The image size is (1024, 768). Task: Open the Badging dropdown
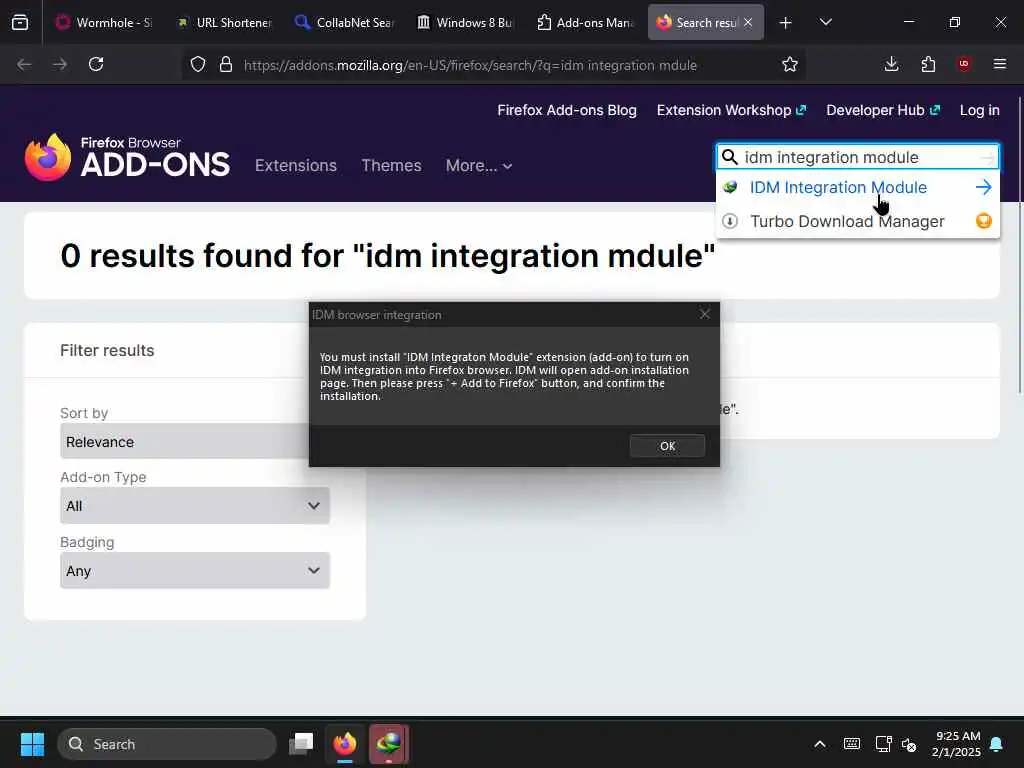195,571
